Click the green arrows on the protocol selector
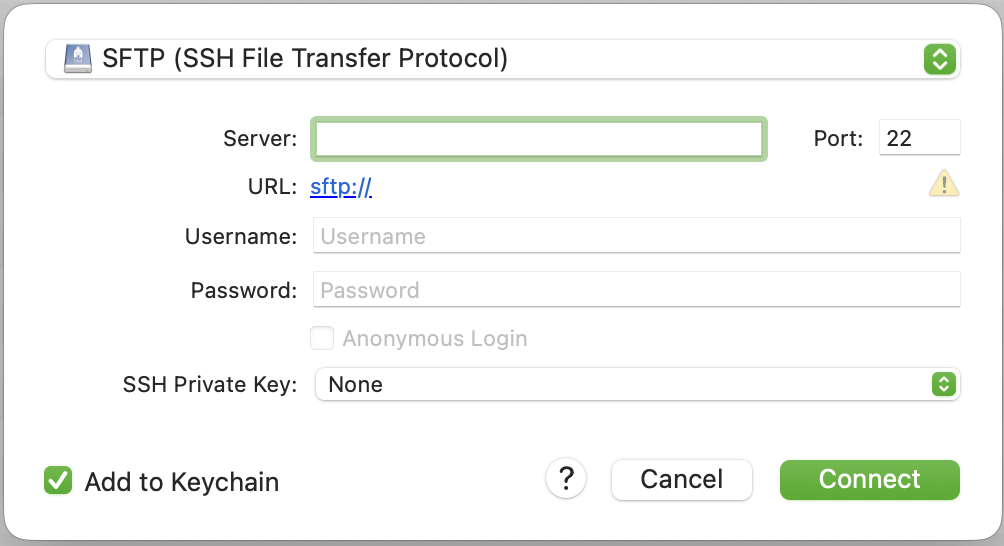Image resolution: width=1004 pixels, height=546 pixels. click(939, 59)
